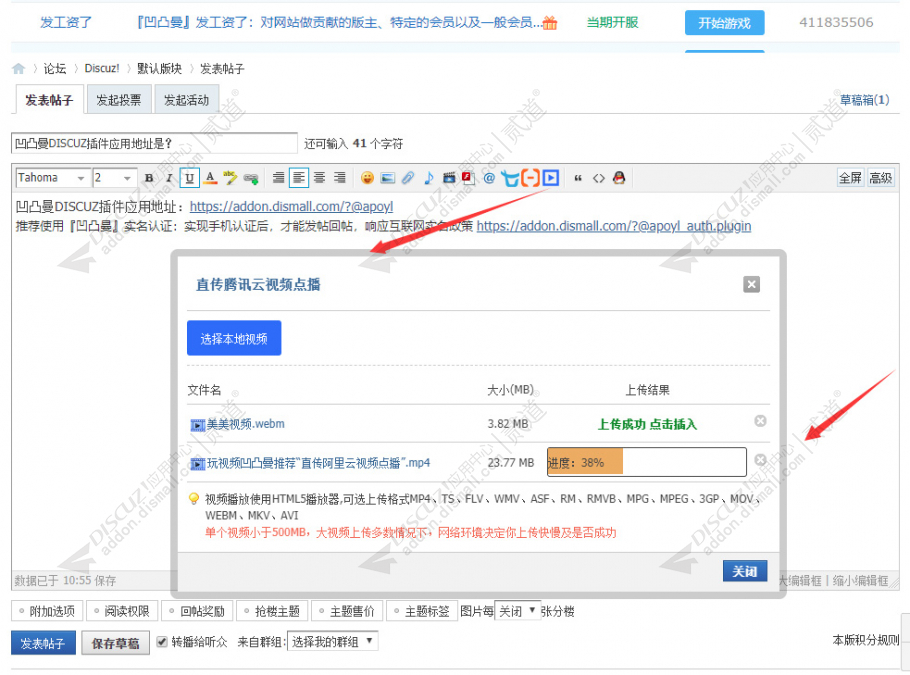
Task: Open the Tahoma font family dropdown
Action: [x=52, y=178]
